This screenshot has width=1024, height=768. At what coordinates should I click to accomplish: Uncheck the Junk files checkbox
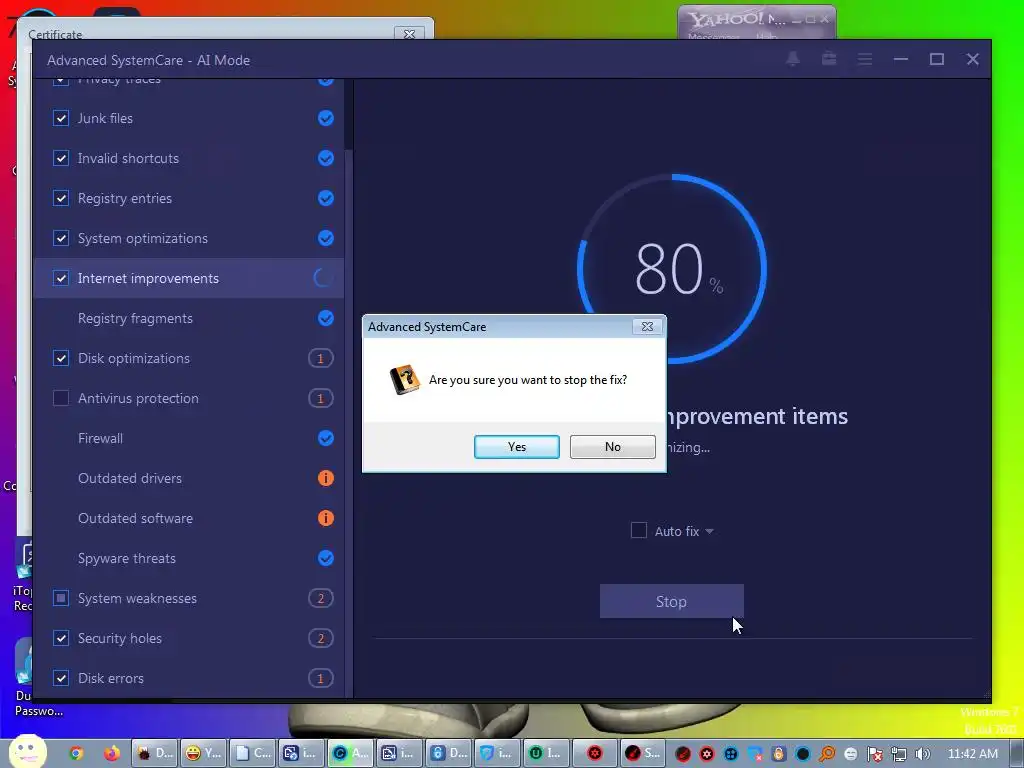coord(61,118)
